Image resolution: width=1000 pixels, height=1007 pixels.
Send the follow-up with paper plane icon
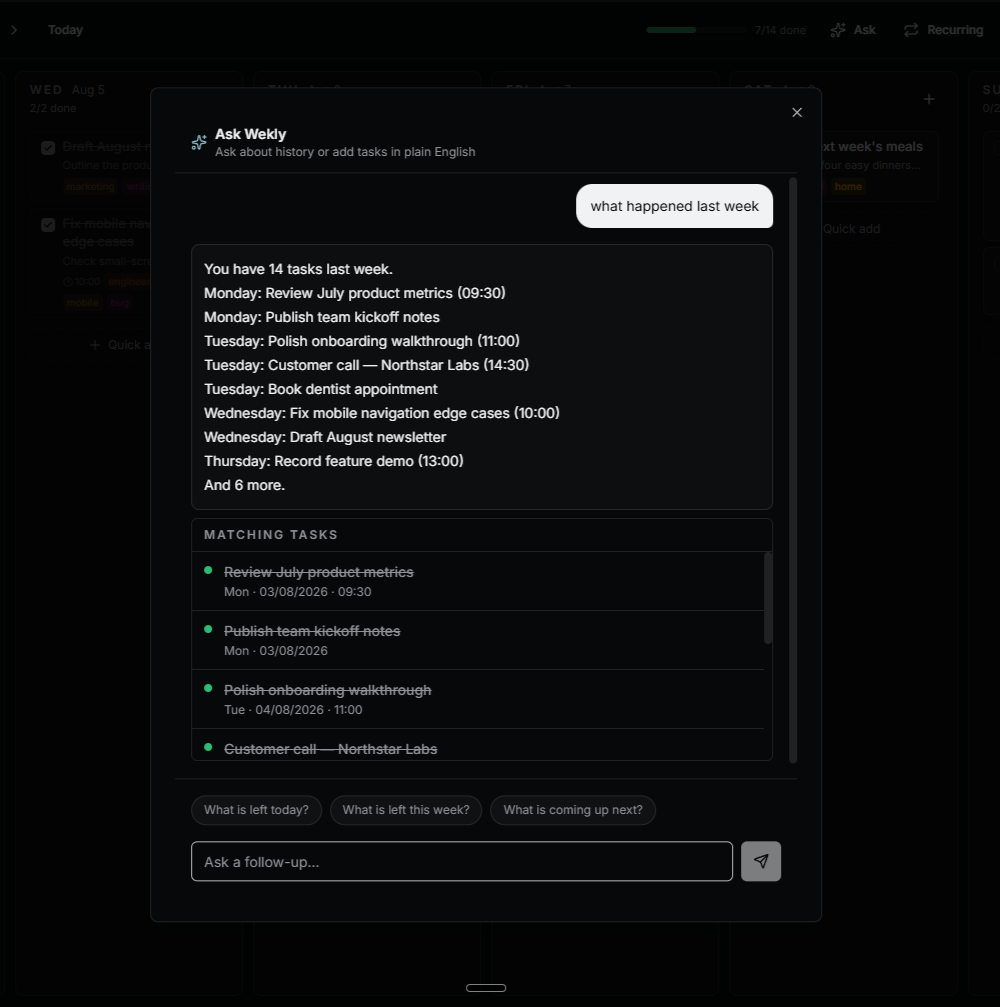(760, 861)
